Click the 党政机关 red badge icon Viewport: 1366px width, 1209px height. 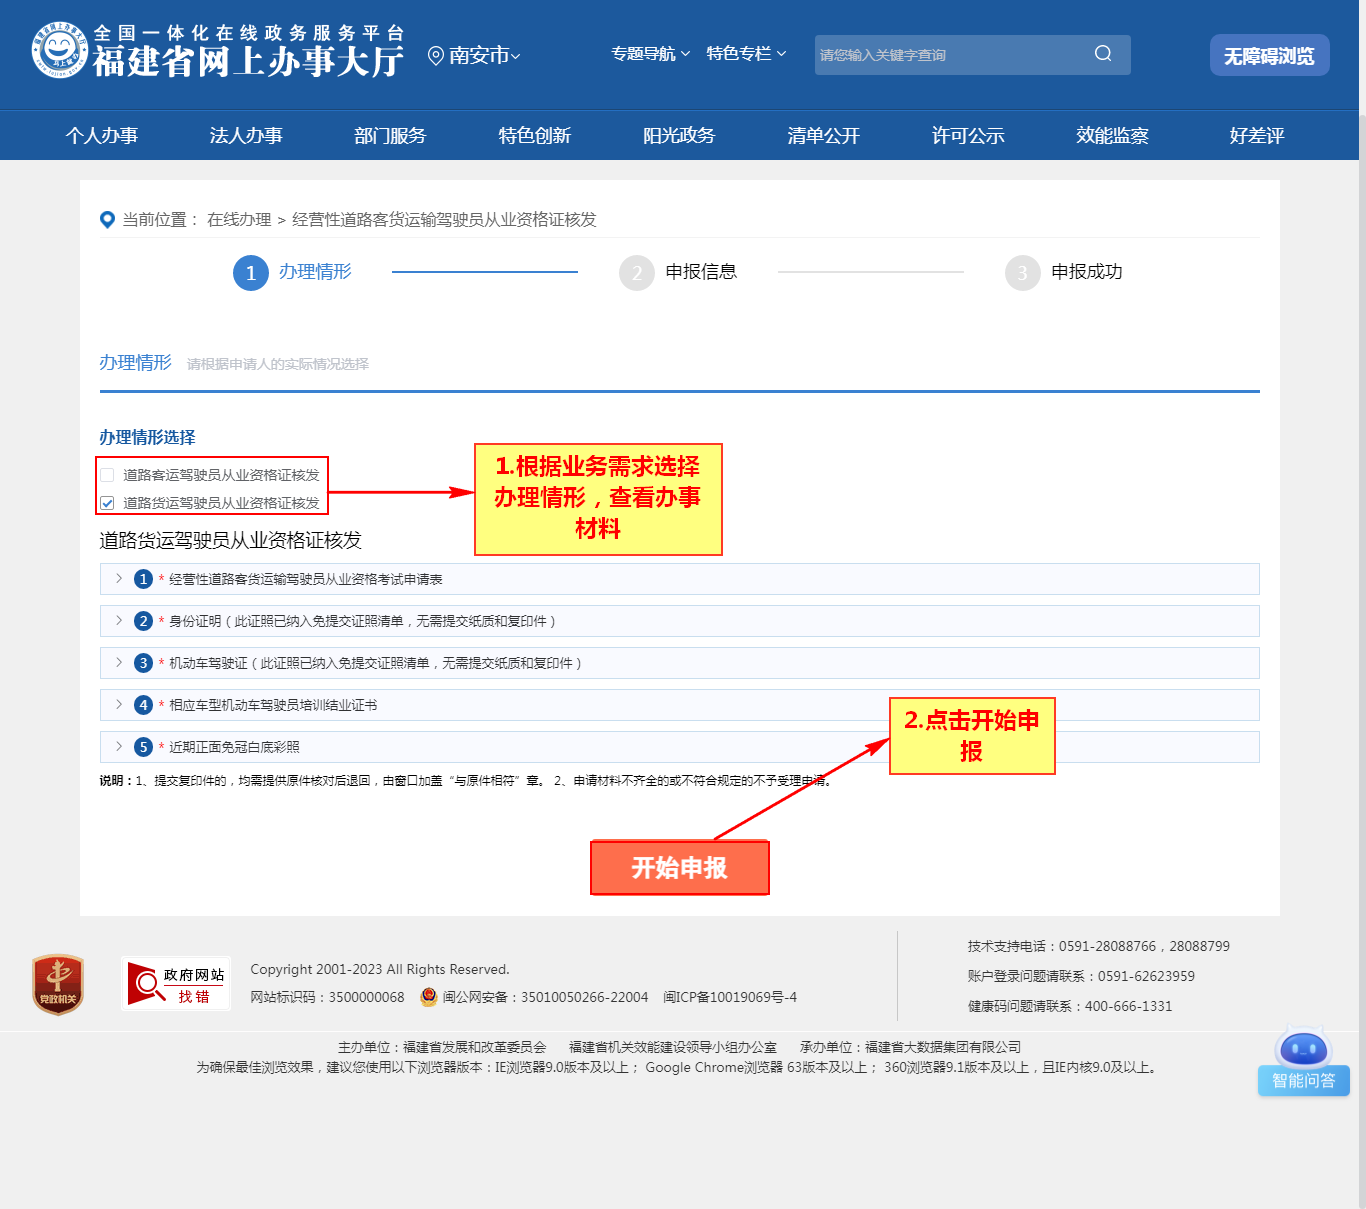[58, 984]
